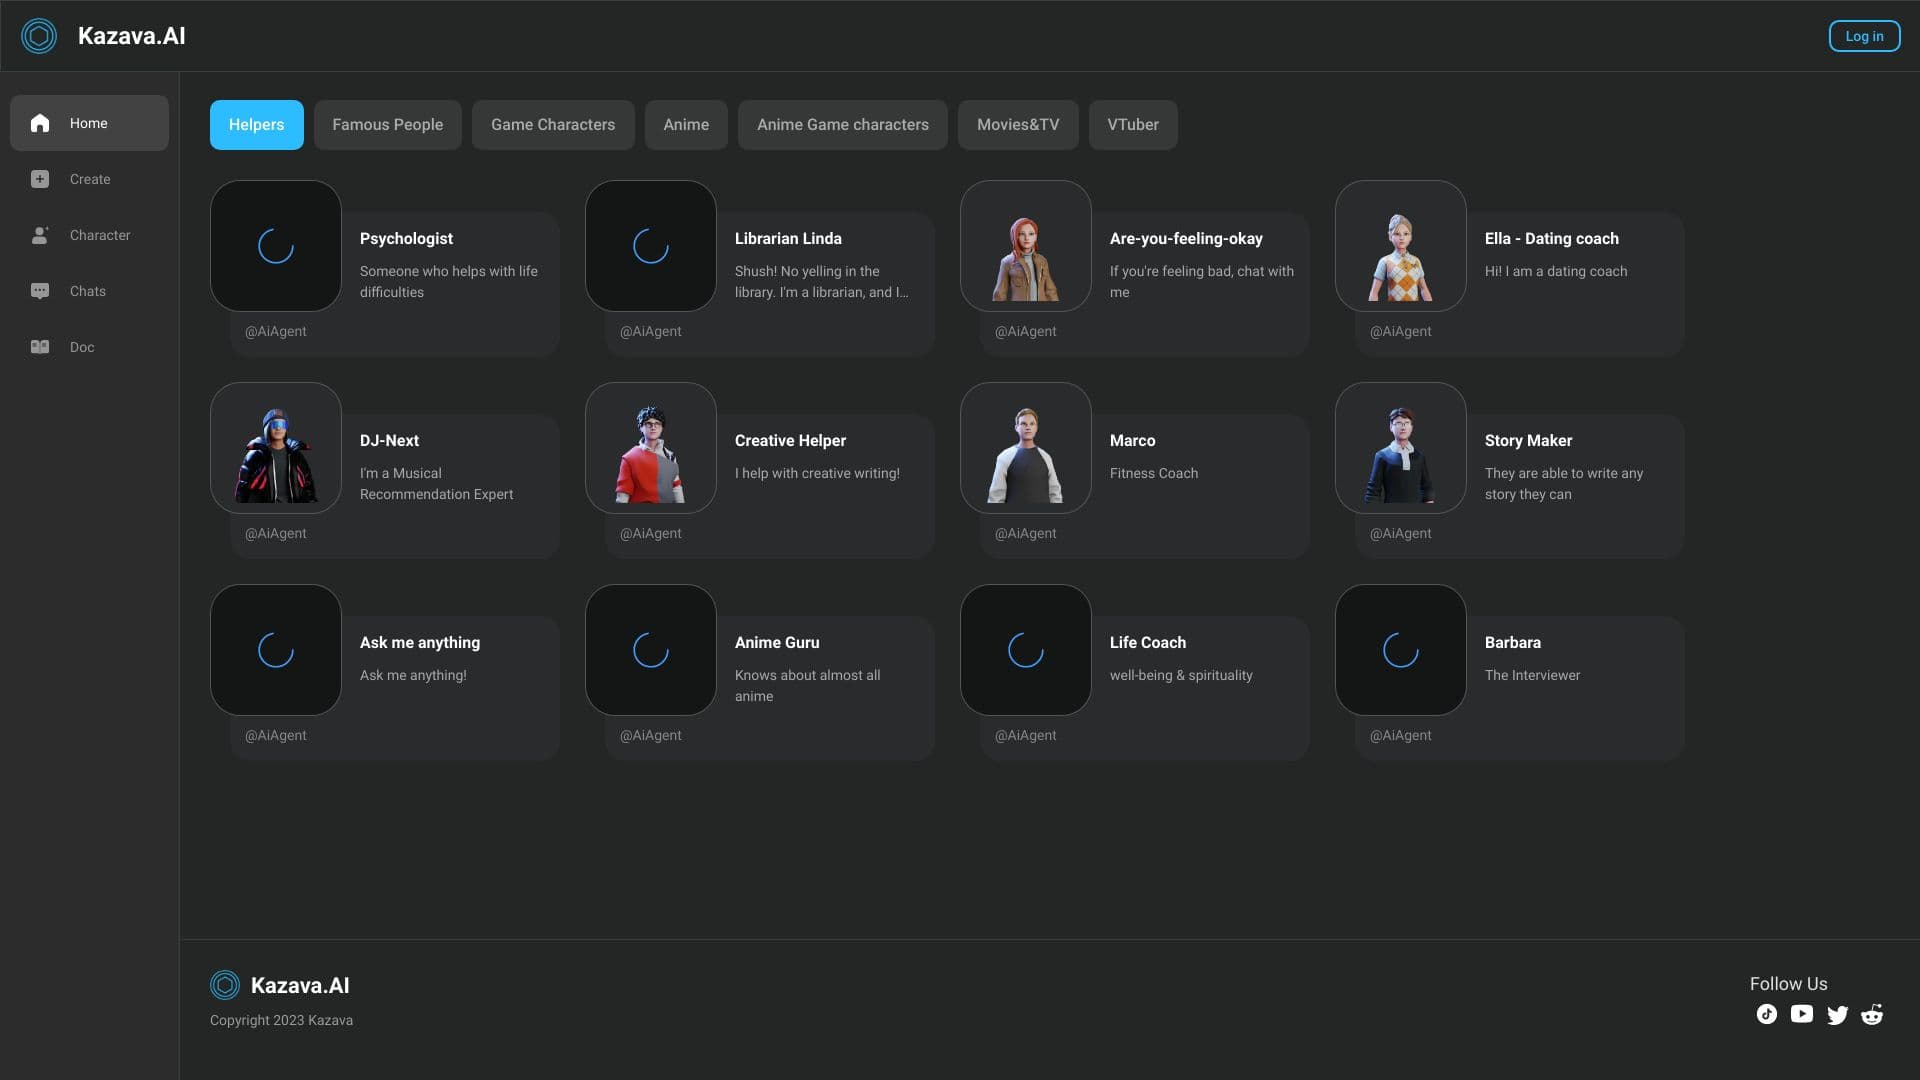Select the Game Characters tab
Viewport: 1920px width, 1080px height.
point(553,125)
